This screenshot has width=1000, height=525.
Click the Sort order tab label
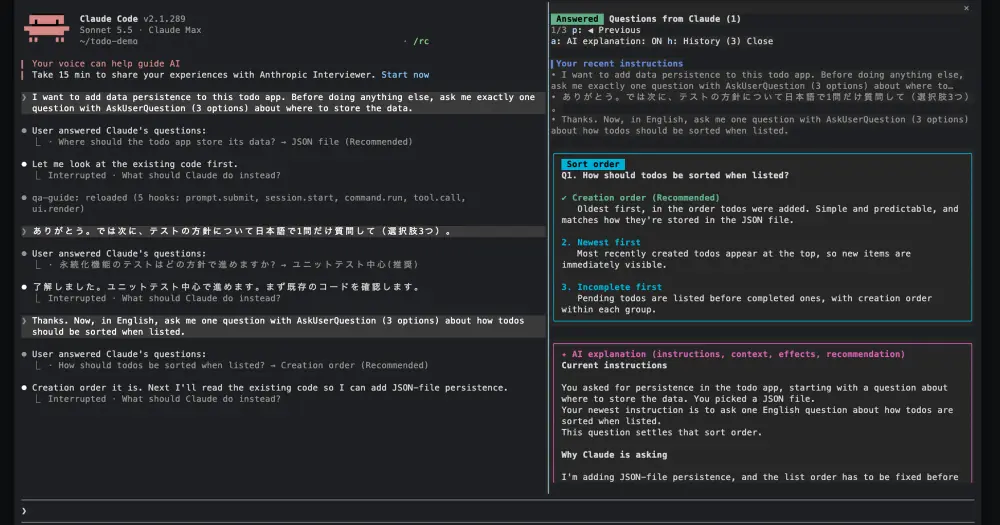(592, 164)
